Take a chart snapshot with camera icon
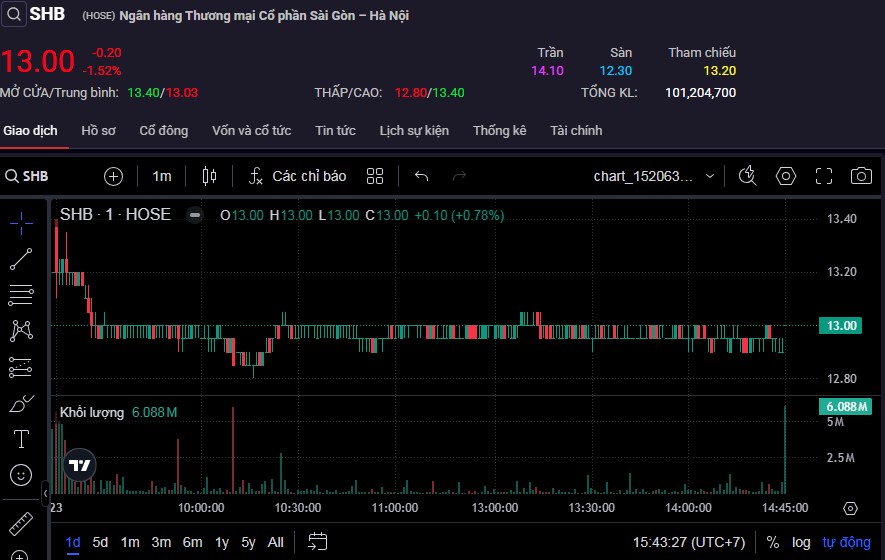 [x=860, y=176]
